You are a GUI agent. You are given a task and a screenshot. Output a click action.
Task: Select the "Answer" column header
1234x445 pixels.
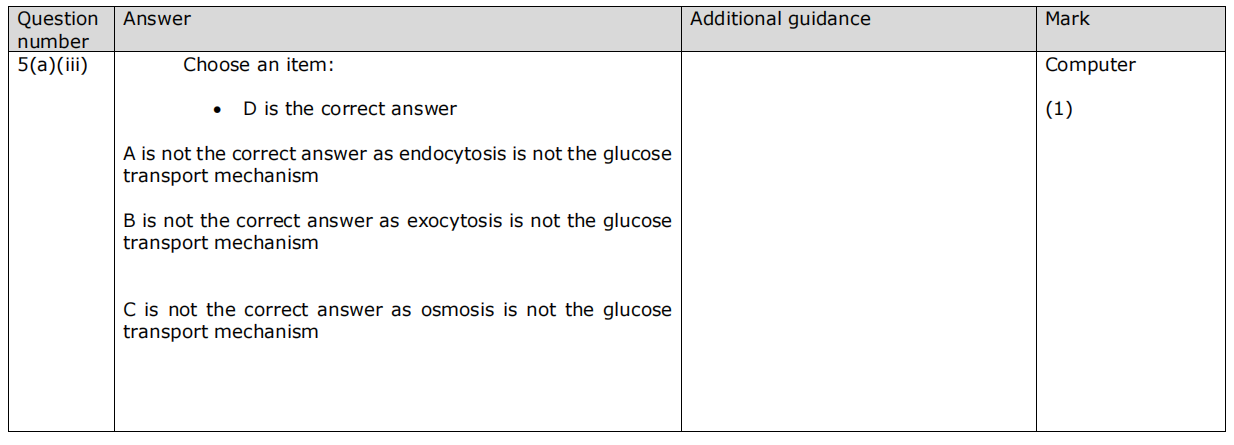pos(157,19)
